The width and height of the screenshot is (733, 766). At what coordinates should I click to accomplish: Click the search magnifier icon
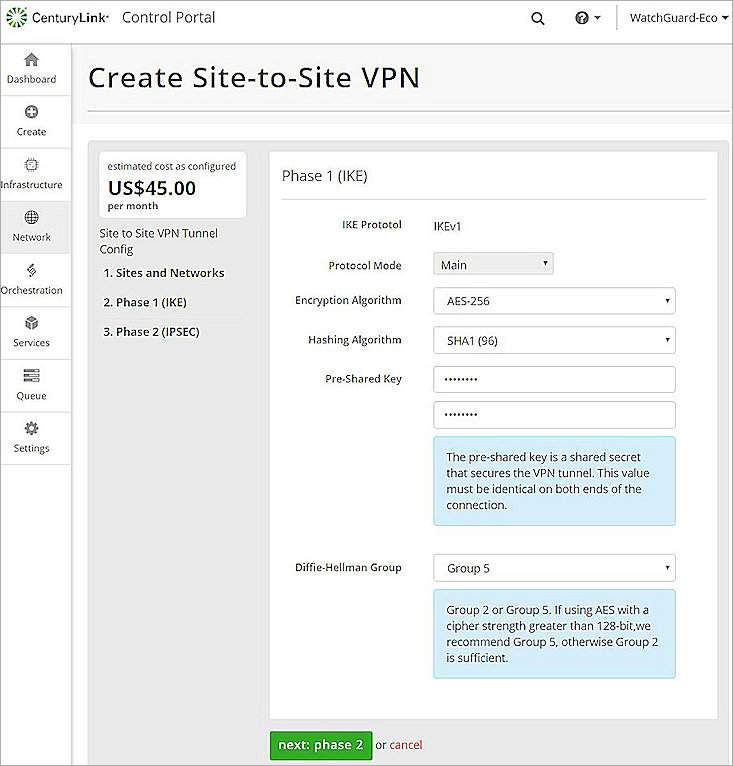pyautogui.click(x=538, y=18)
